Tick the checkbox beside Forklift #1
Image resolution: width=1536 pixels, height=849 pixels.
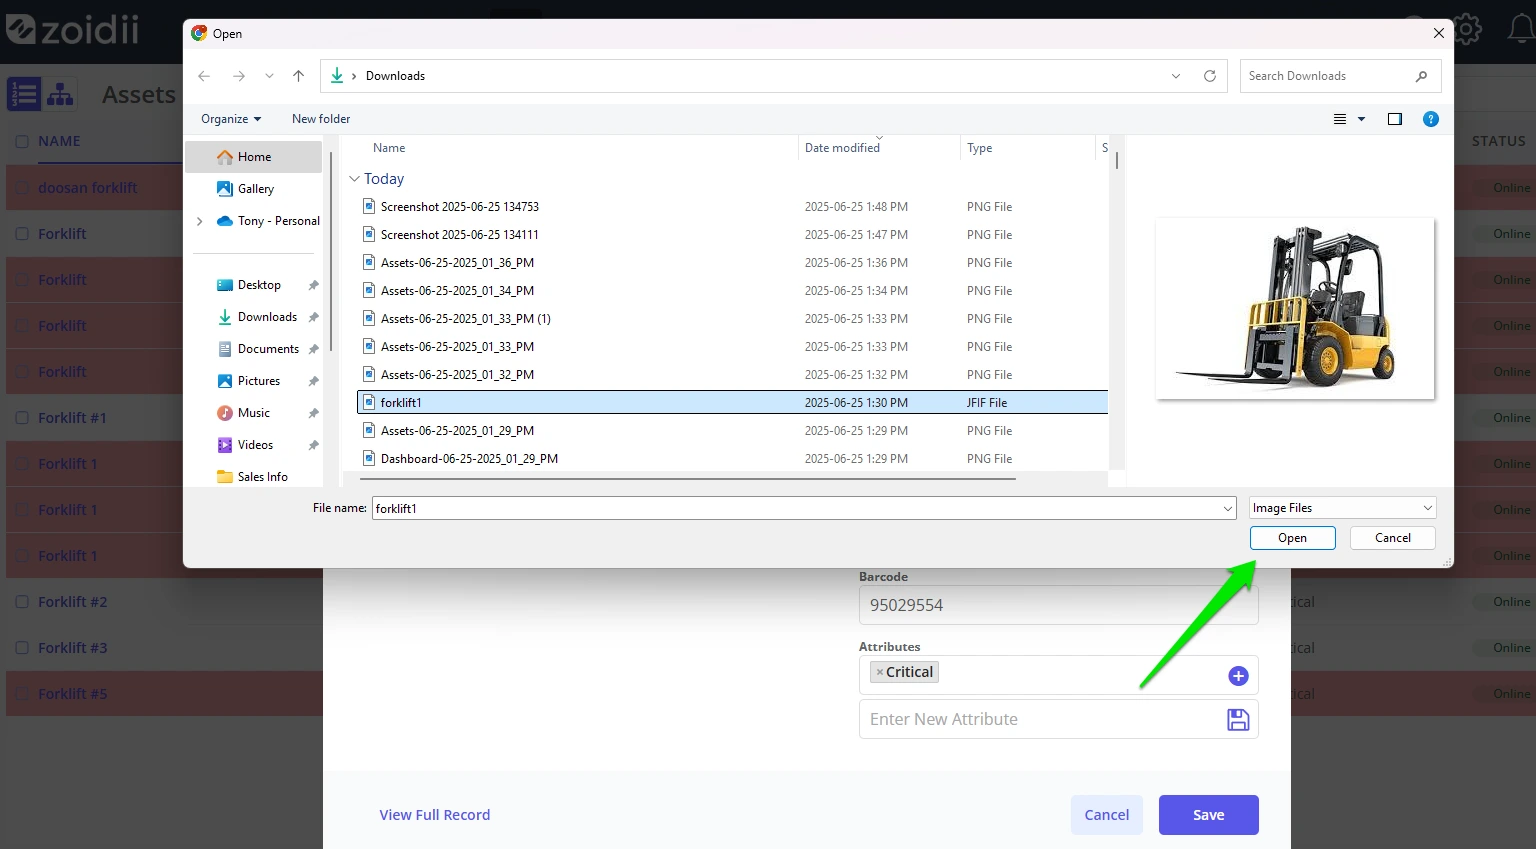(22, 418)
